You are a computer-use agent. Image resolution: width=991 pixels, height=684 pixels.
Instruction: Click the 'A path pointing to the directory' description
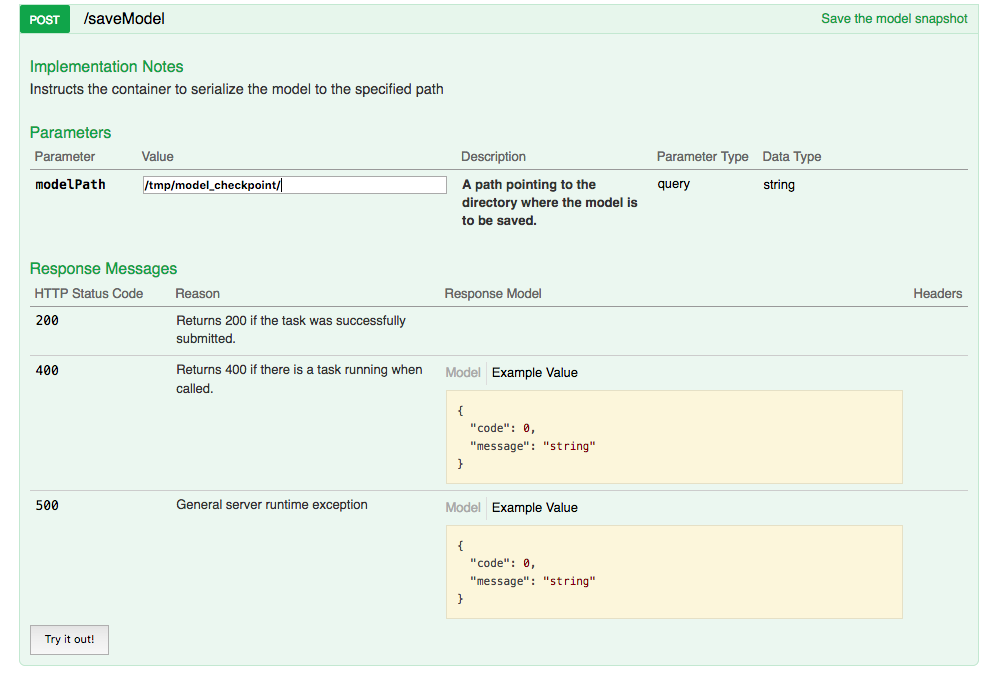tap(549, 202)
